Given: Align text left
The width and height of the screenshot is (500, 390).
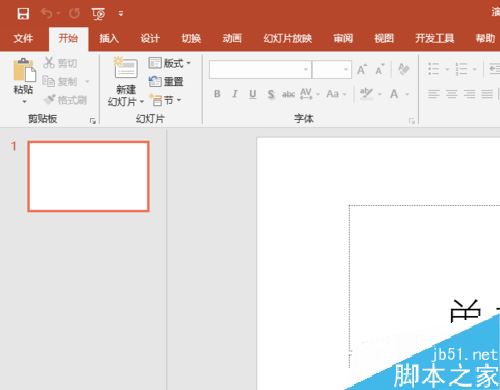Looking at the screenshot, I should pos(434,94).
